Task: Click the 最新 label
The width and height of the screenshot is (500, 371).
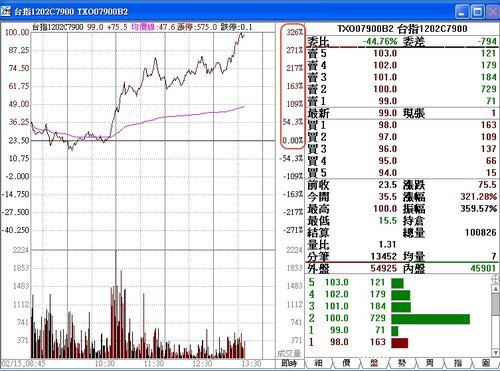Action: coord(318,113)
